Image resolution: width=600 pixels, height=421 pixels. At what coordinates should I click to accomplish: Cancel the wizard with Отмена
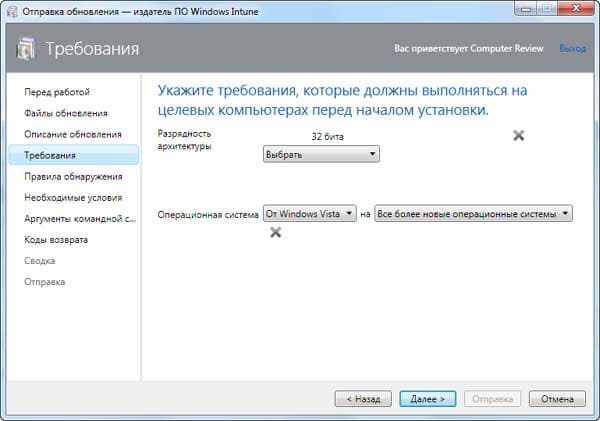coord(557,399)
